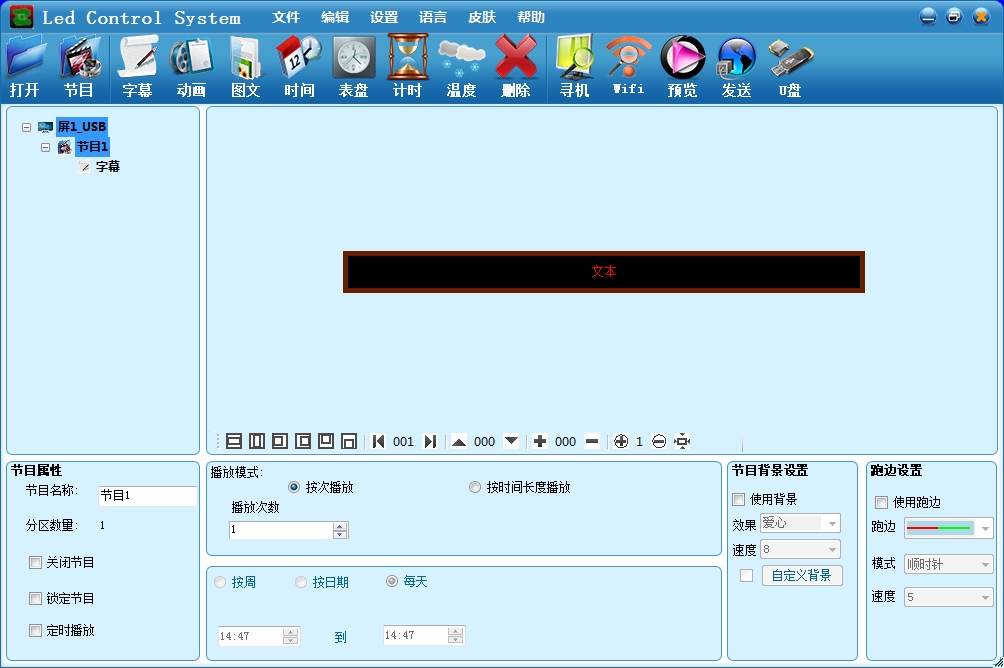Image resolution: width=1004 pixels, height=668 pixels.
Task: Pick the 按日期 schedule option
Action: point(301,582)
